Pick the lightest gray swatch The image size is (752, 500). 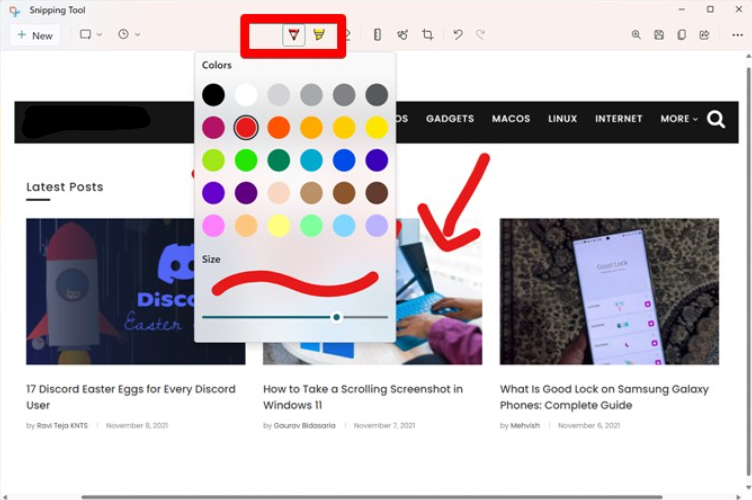(x=279, y=95)
